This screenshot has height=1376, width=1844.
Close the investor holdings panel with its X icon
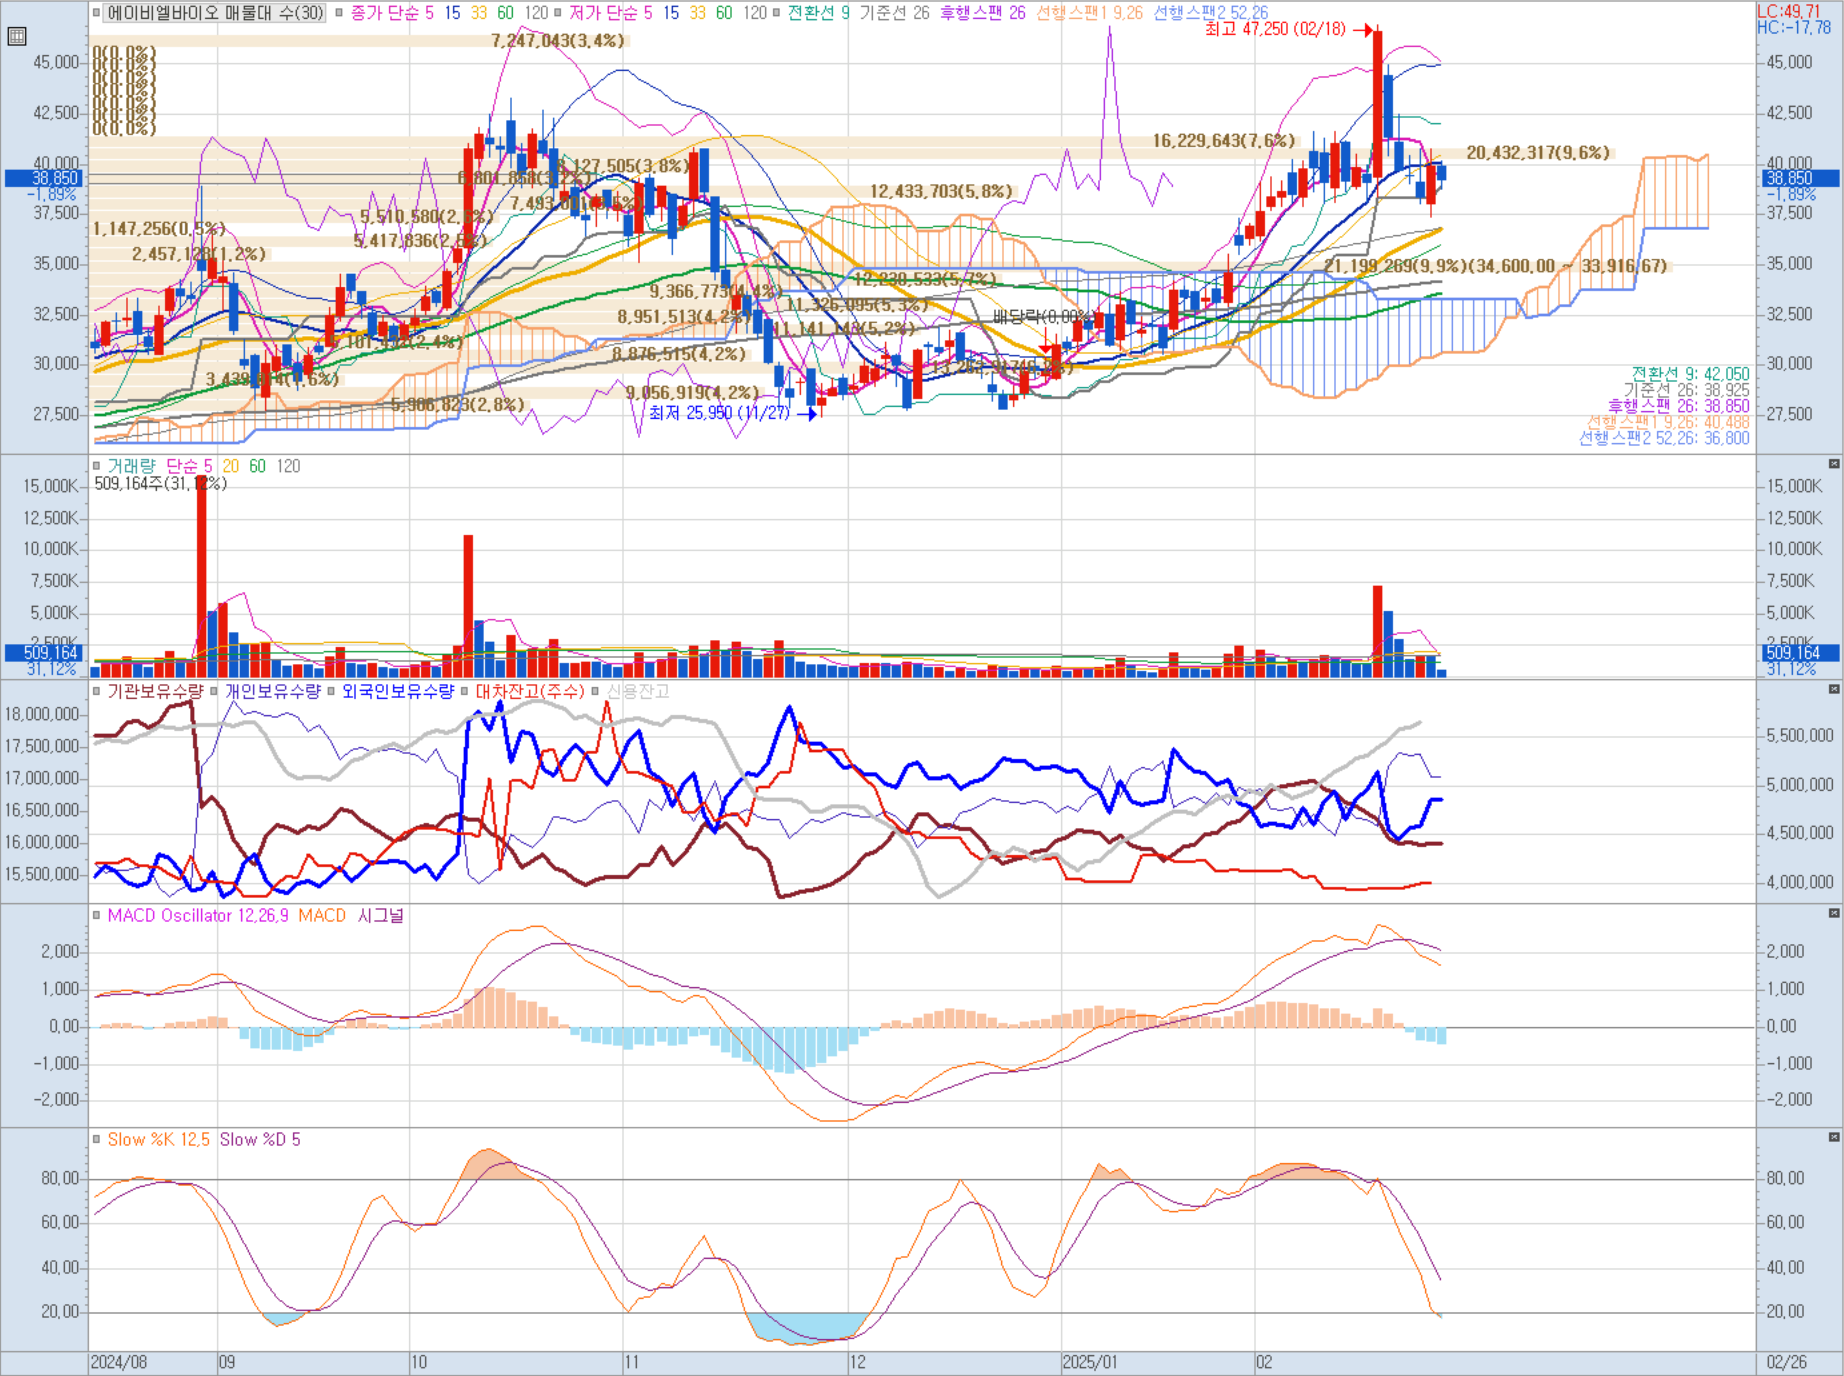point(1834,689)
